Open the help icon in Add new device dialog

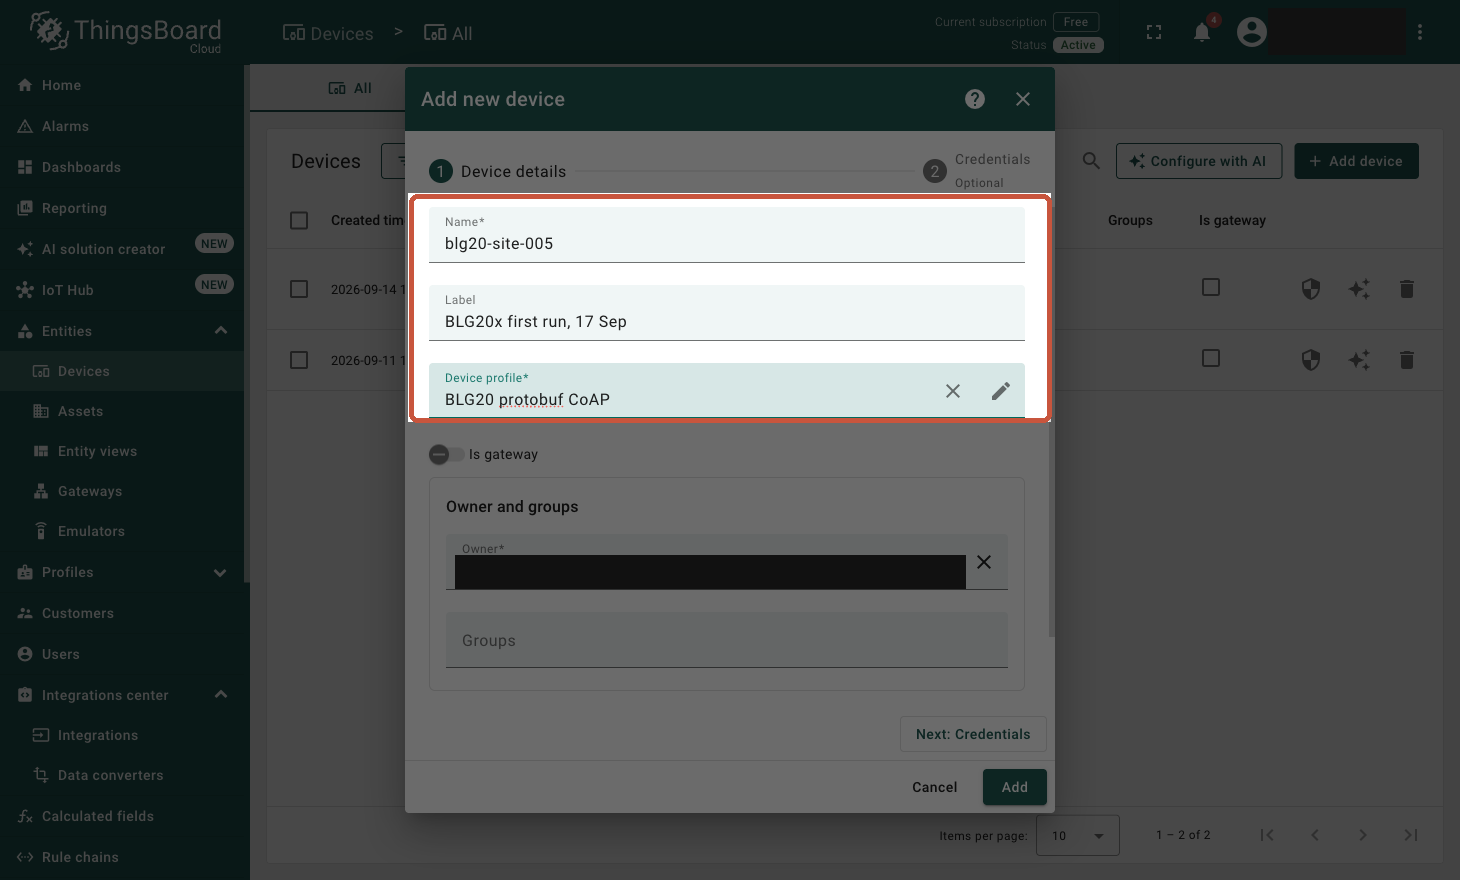point(975,99)
